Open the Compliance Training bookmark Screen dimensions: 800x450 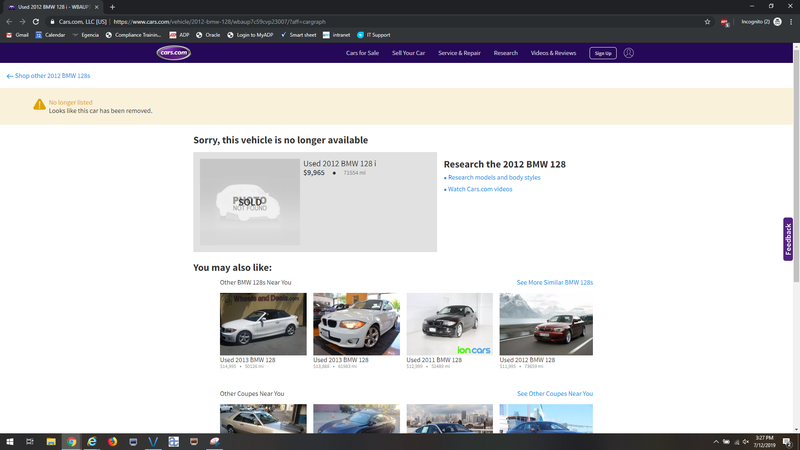133,35
